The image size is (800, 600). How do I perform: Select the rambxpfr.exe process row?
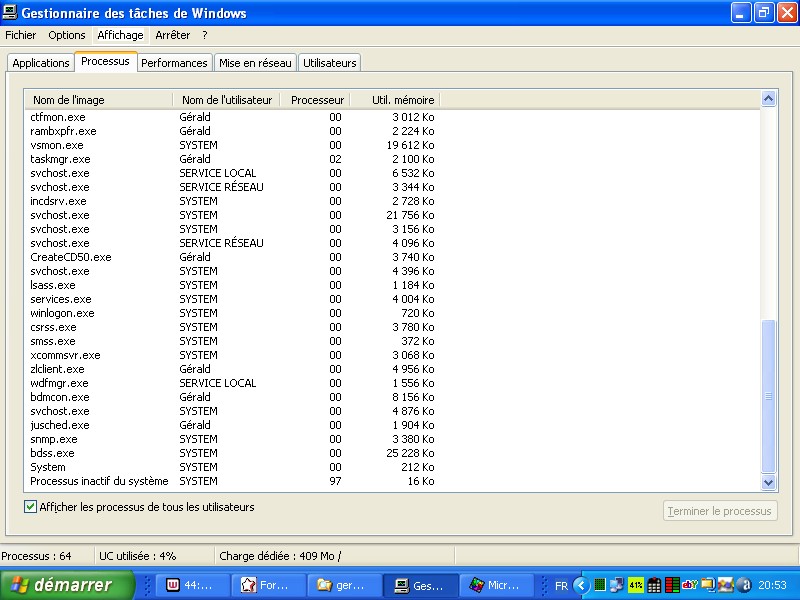pos(232,131)
